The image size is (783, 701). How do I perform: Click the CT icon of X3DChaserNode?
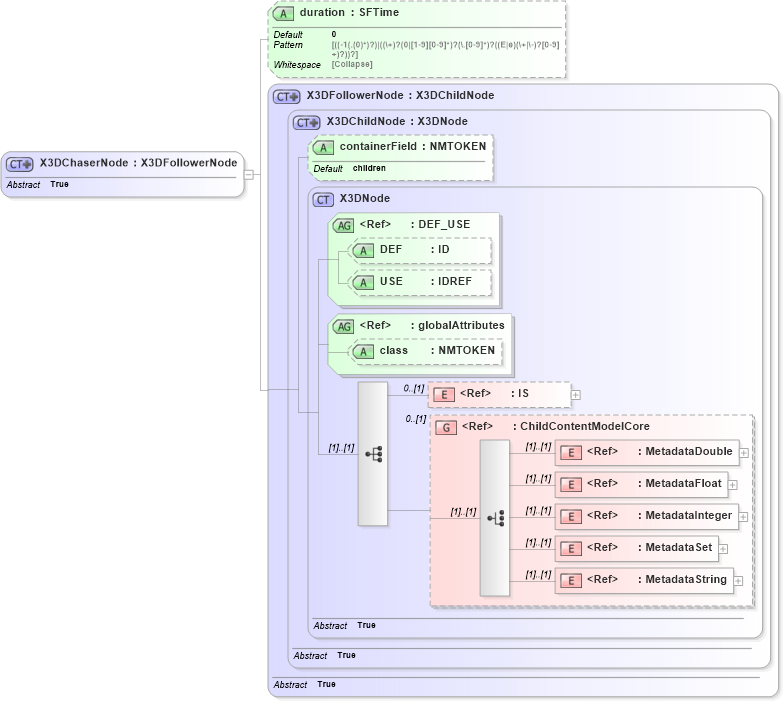click(19, 164)
